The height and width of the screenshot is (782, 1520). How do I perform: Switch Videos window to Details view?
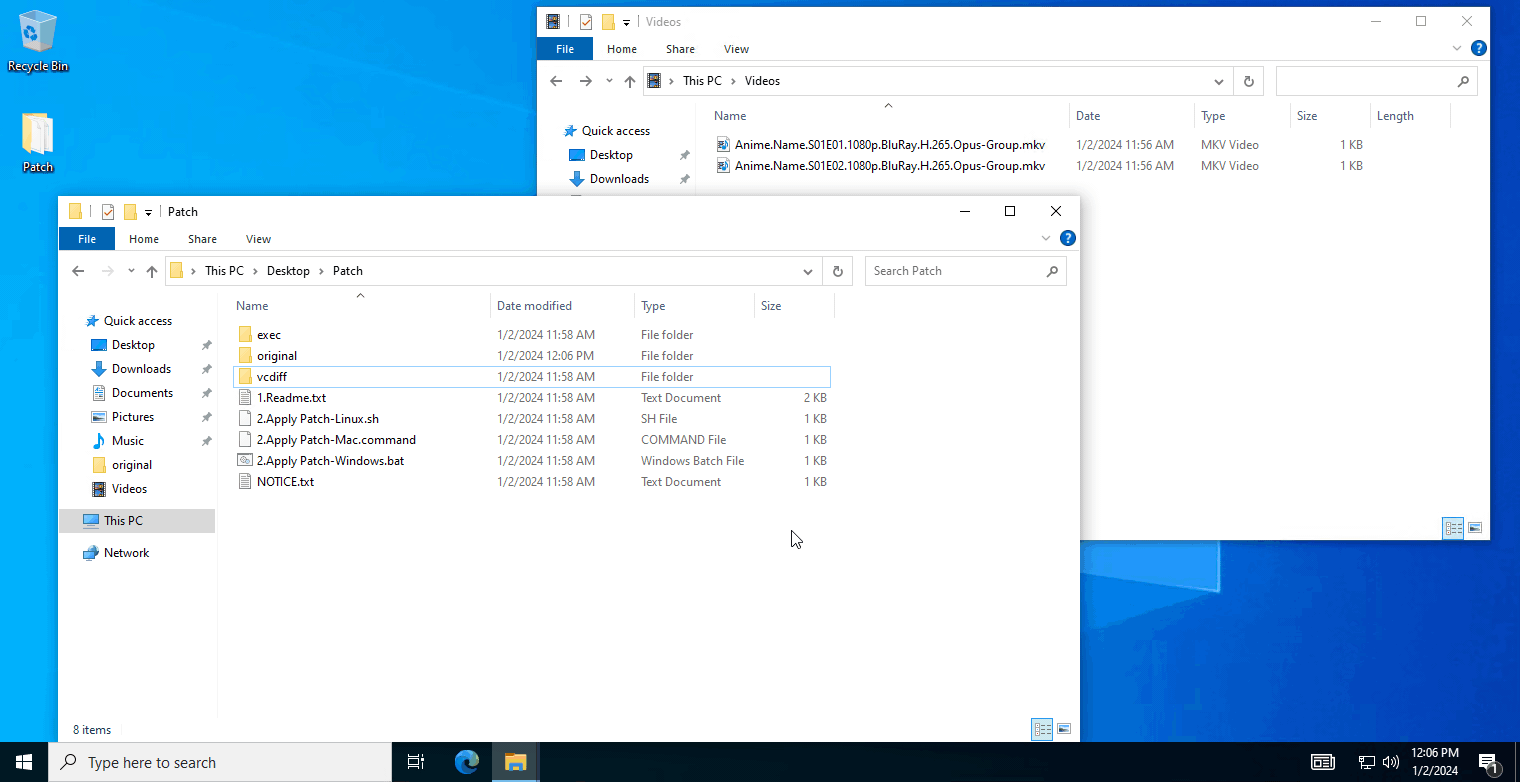pyautogui.click(x=1453, y=528)
